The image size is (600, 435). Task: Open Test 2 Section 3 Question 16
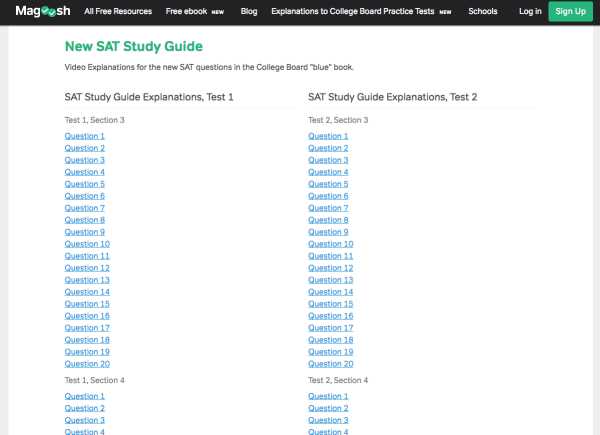point(331,316)
